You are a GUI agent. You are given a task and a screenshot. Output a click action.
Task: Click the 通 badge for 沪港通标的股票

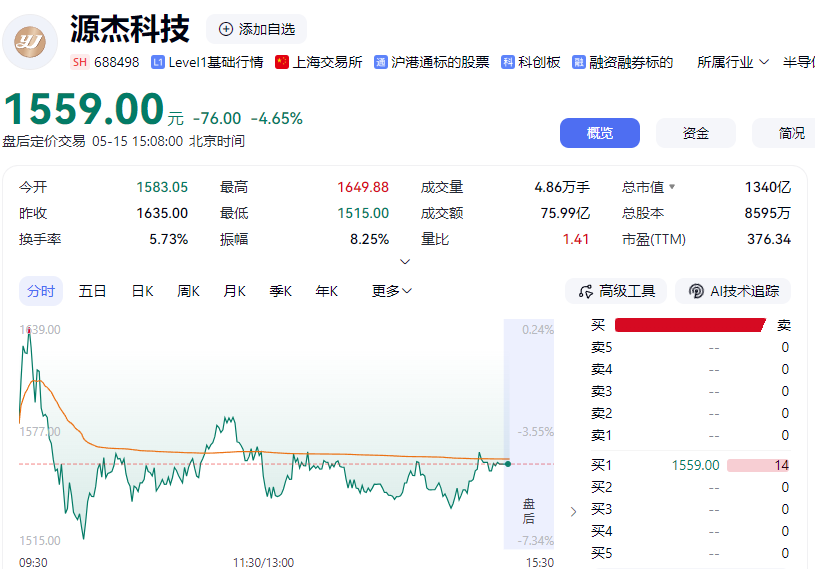click(380, 62)
